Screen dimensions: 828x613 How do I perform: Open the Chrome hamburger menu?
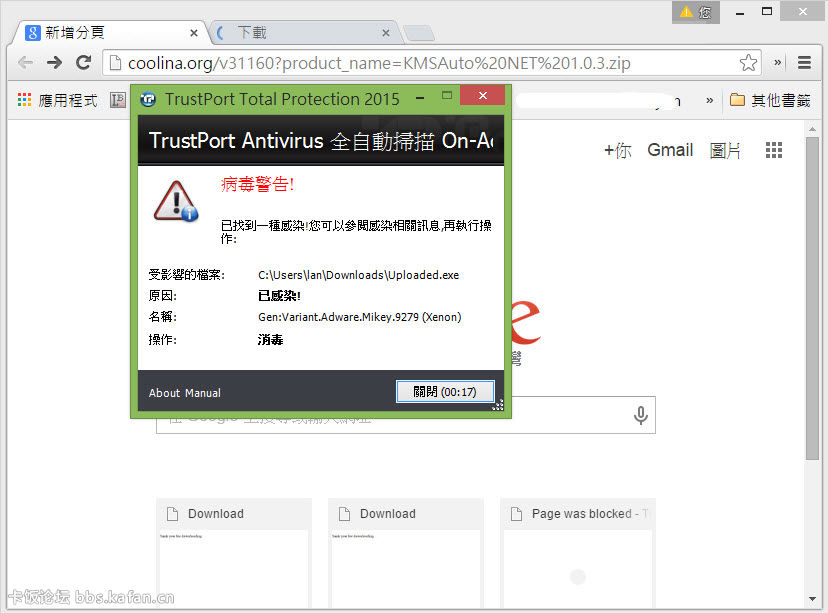point(804,63)
